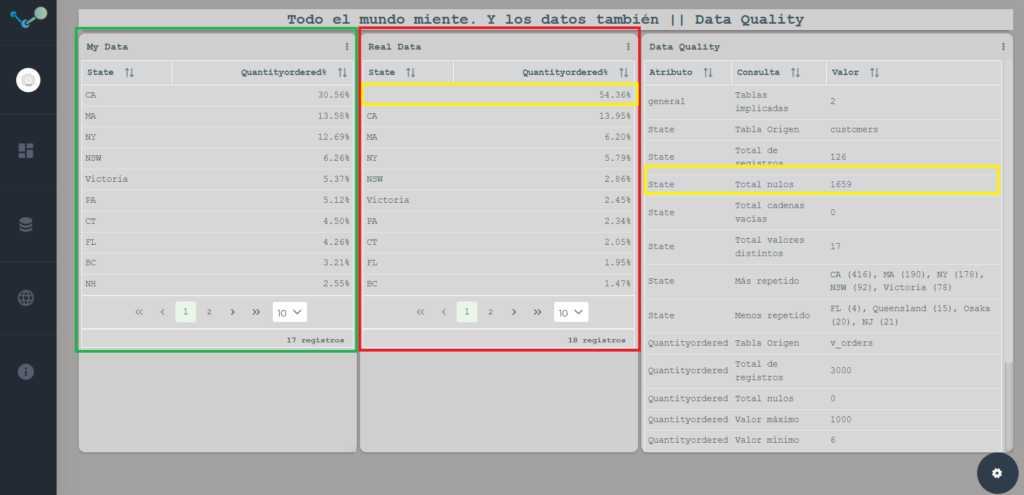This screenshot has width=1024, height=495.
Task: Click the app logo in the sidebar
Action: (29, 18)
